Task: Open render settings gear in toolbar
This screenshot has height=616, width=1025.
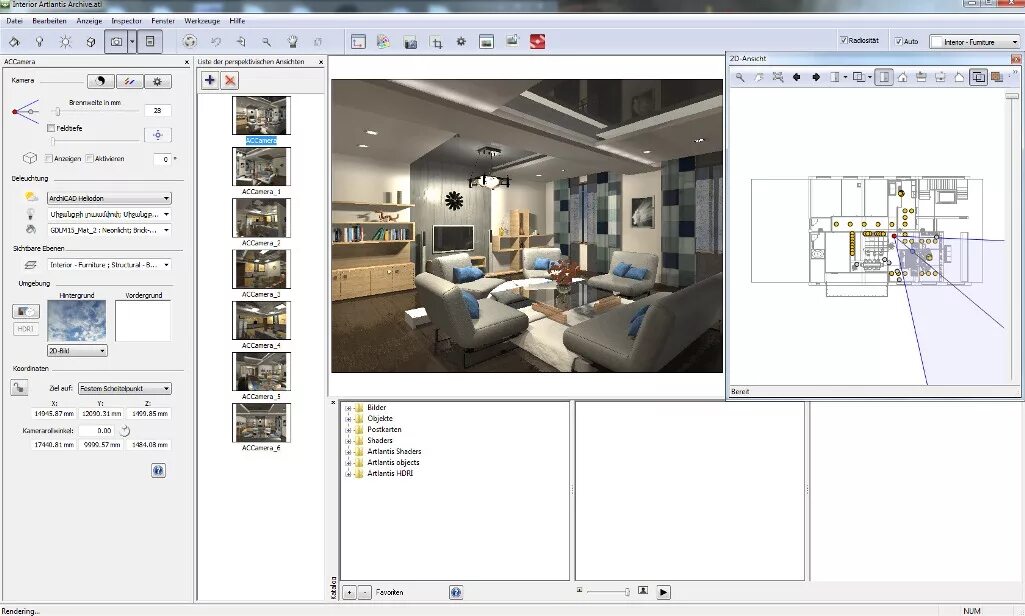Action: pos(461,42)
